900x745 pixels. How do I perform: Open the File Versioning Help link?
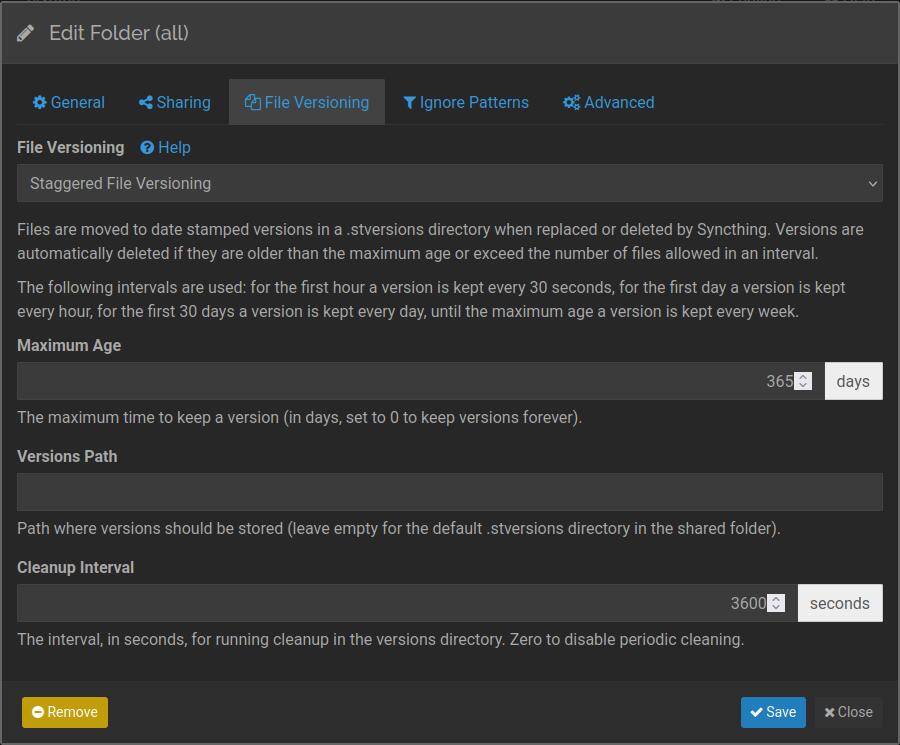point(173,147)
